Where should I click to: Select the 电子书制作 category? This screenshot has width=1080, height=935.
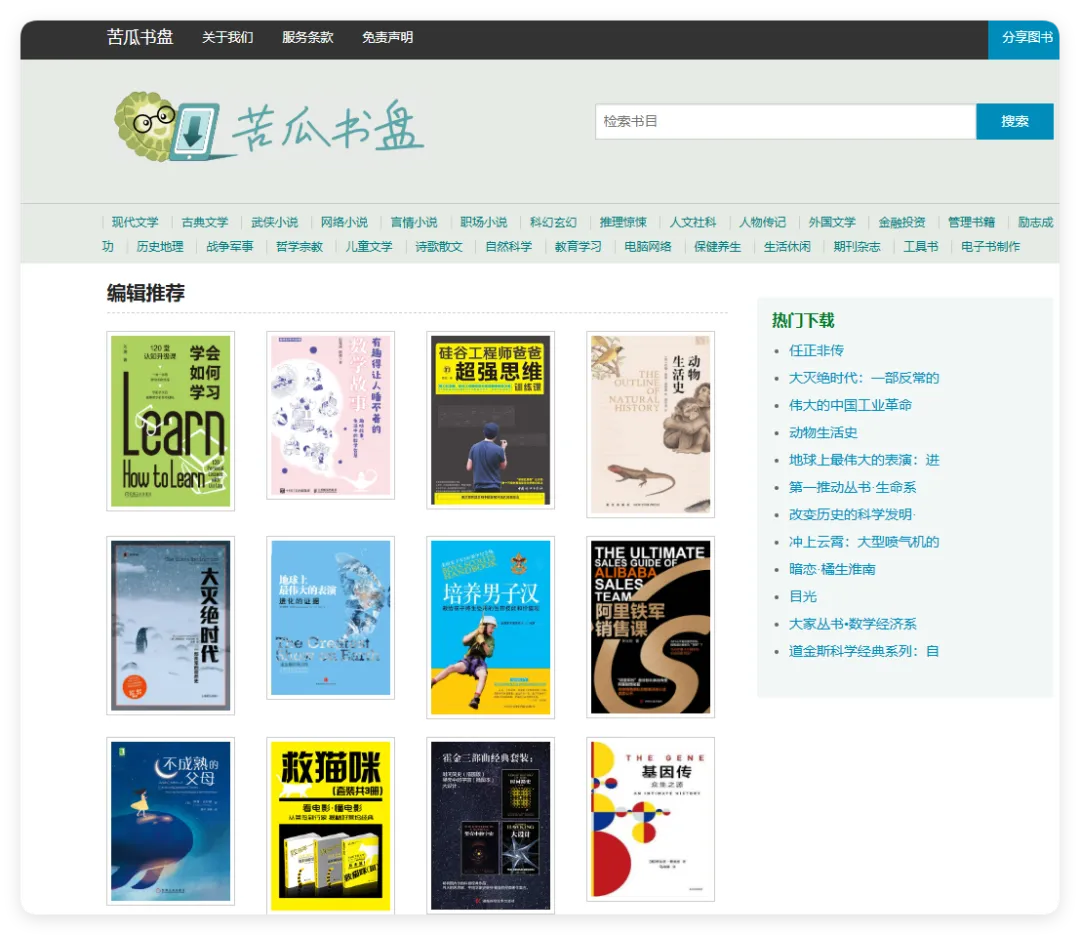pyautogui.click(x=990, y=246)
